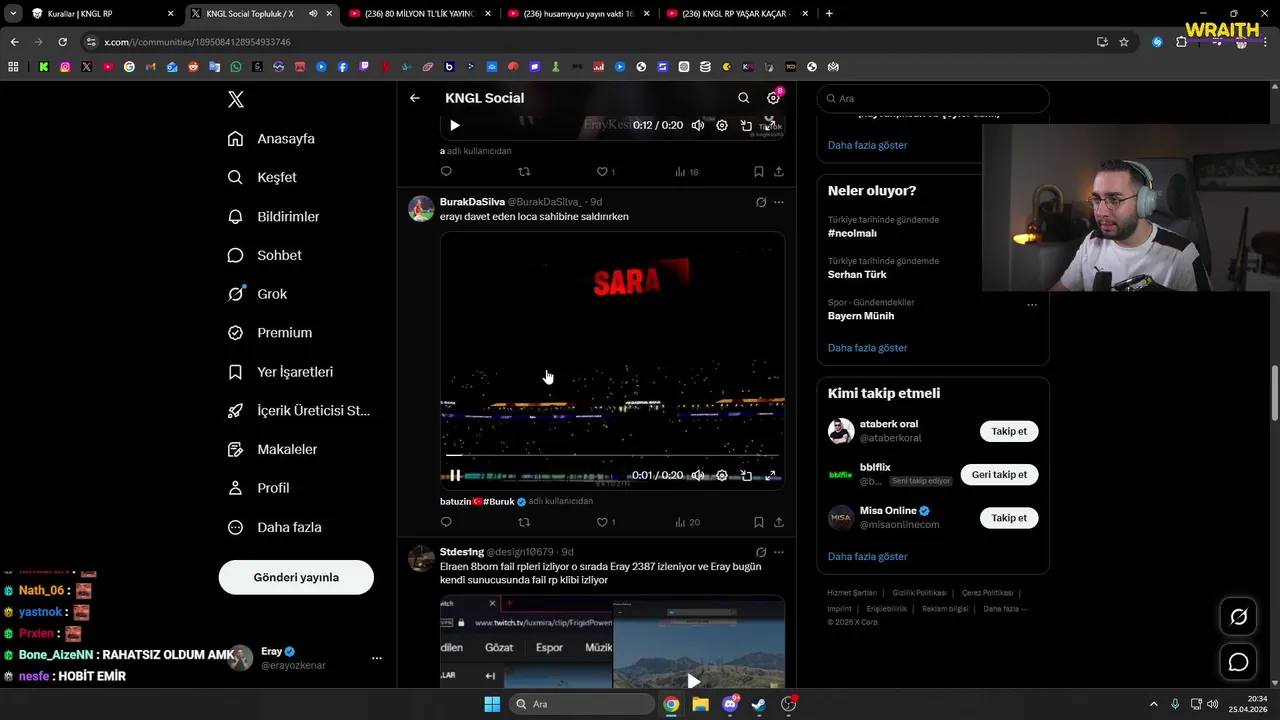The image size is (1280, 720).
Task: Click the Gönderi yayınla button
Action: pos(296,577)
